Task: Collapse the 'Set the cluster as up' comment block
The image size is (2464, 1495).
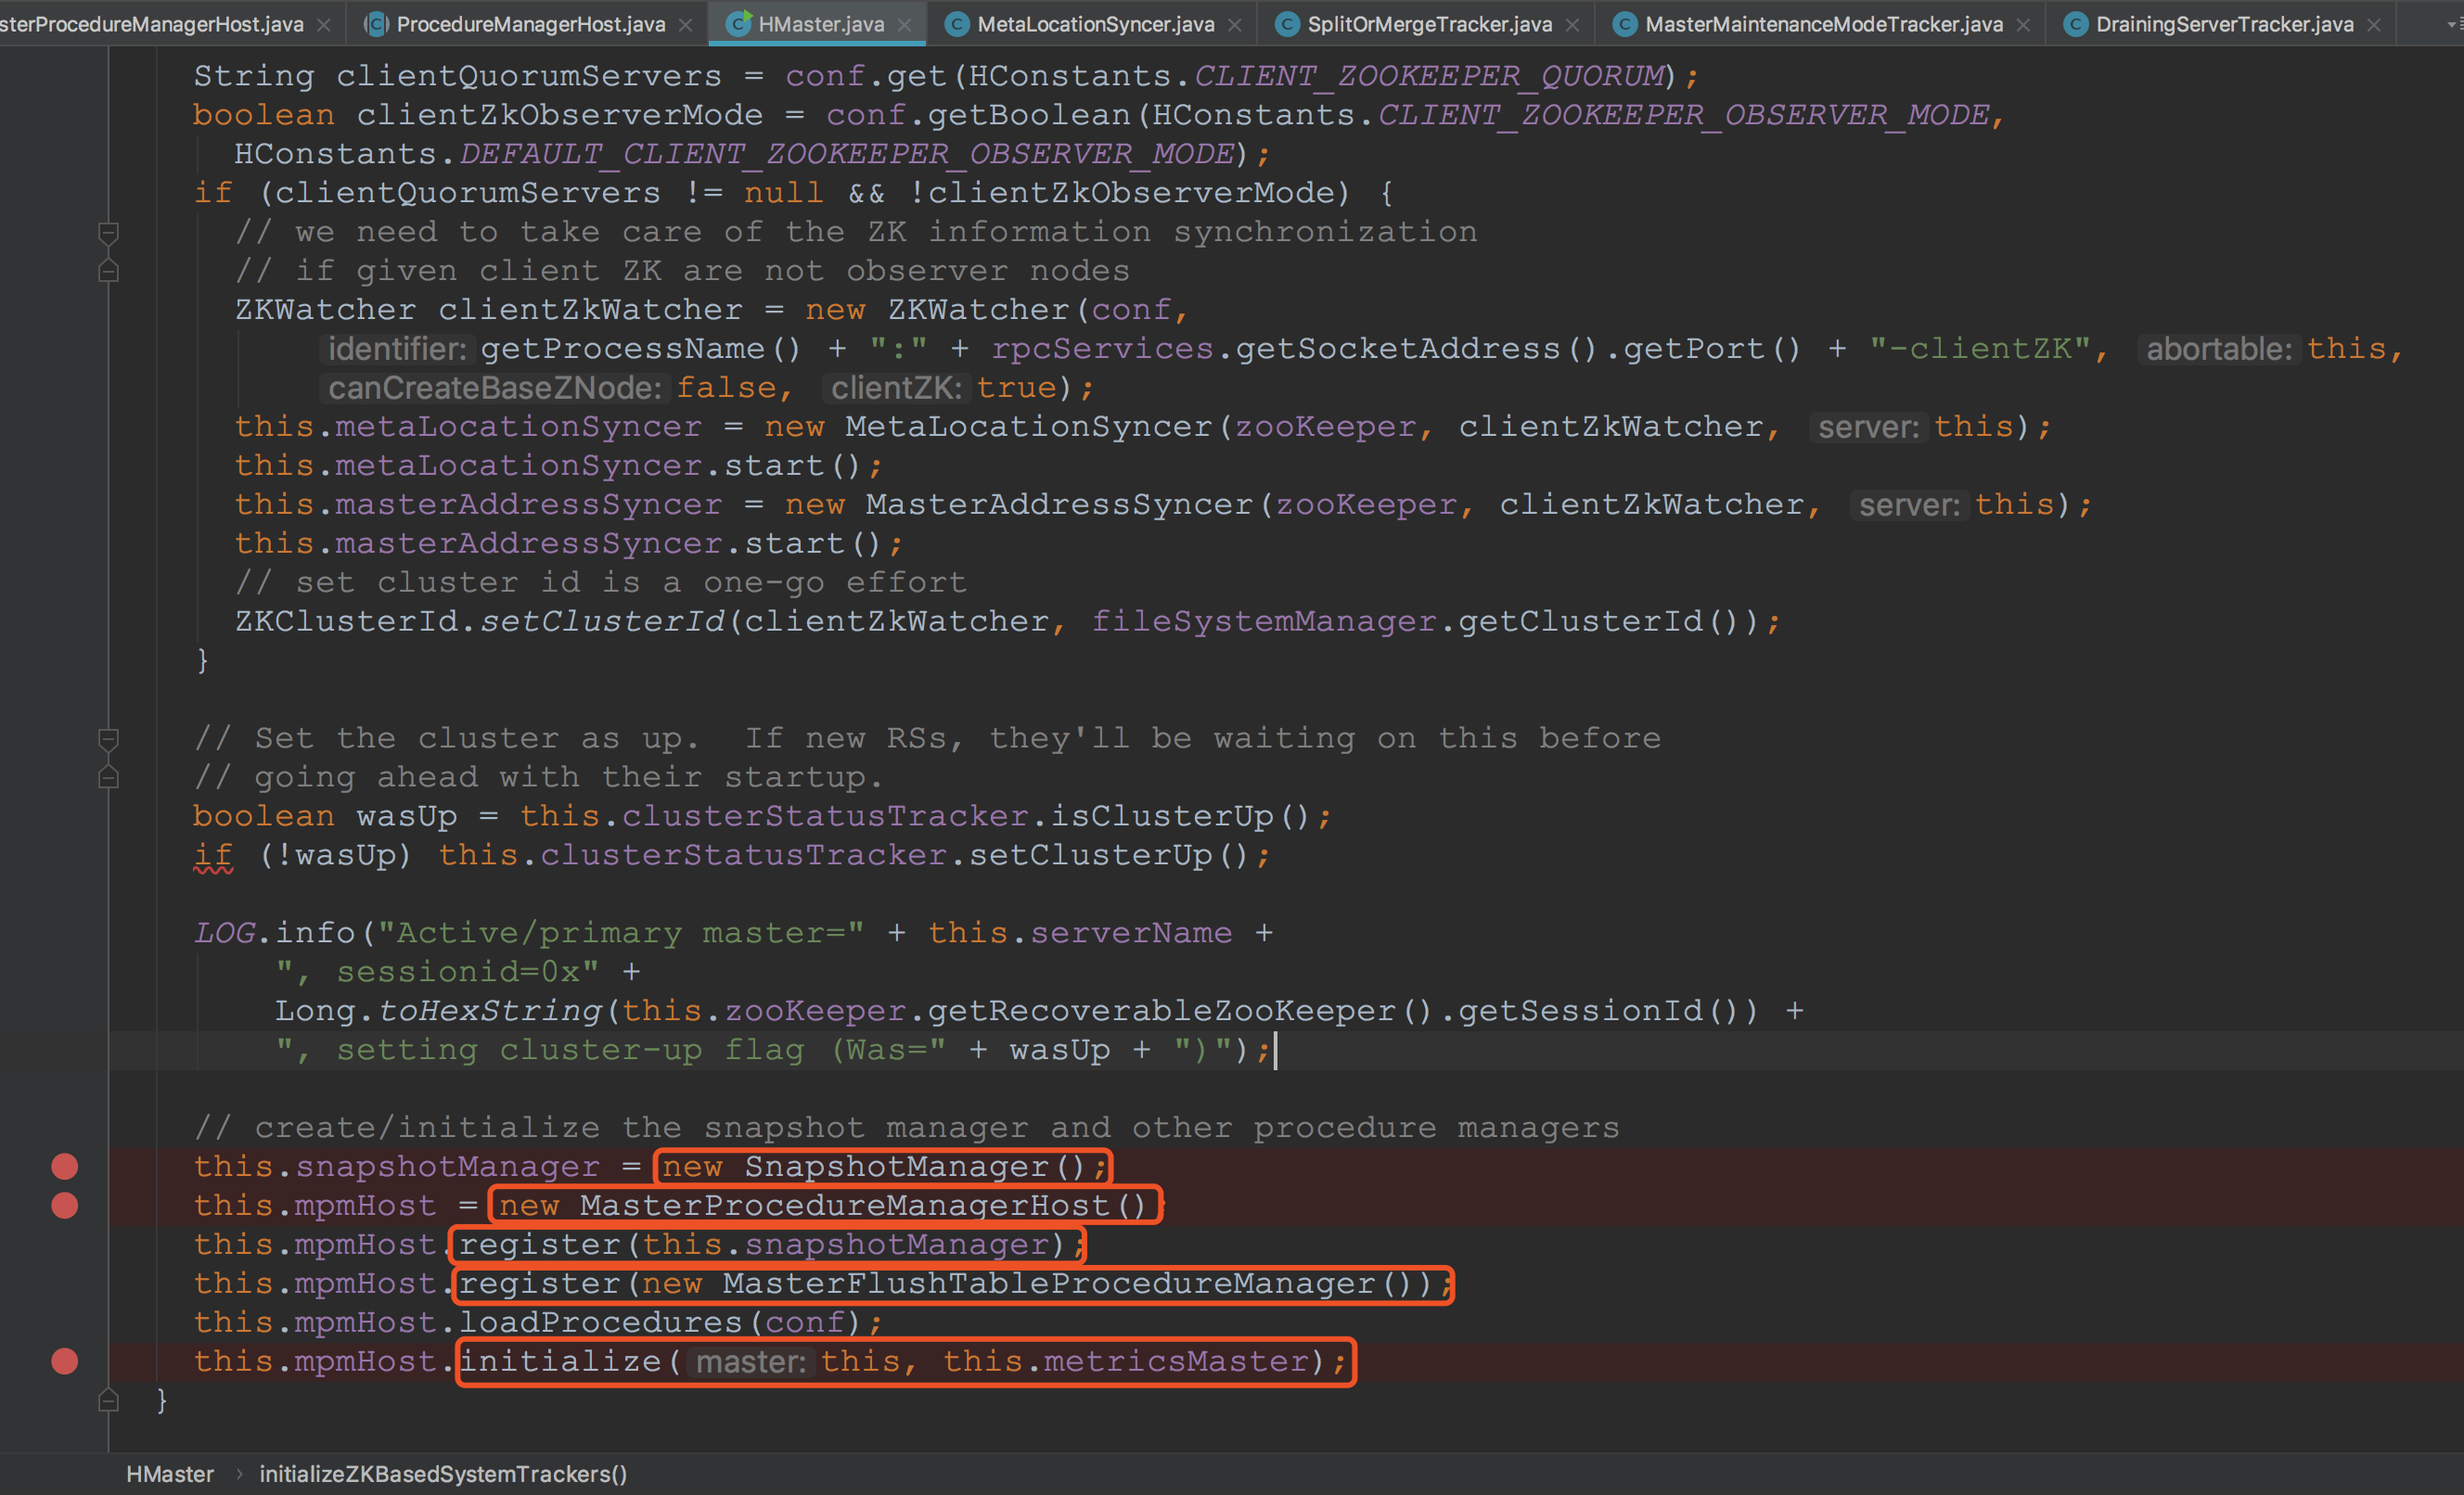Action: [109, 739]
